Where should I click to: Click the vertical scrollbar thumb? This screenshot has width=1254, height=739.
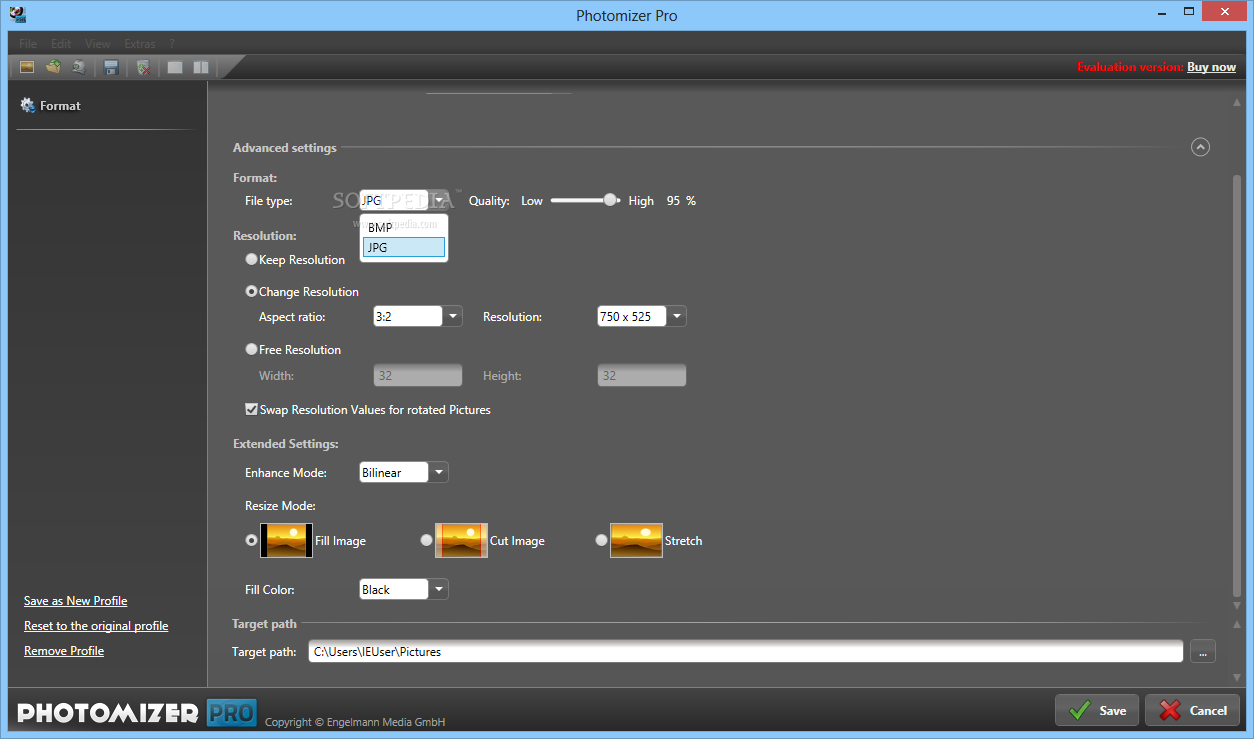click(1237, 386)
